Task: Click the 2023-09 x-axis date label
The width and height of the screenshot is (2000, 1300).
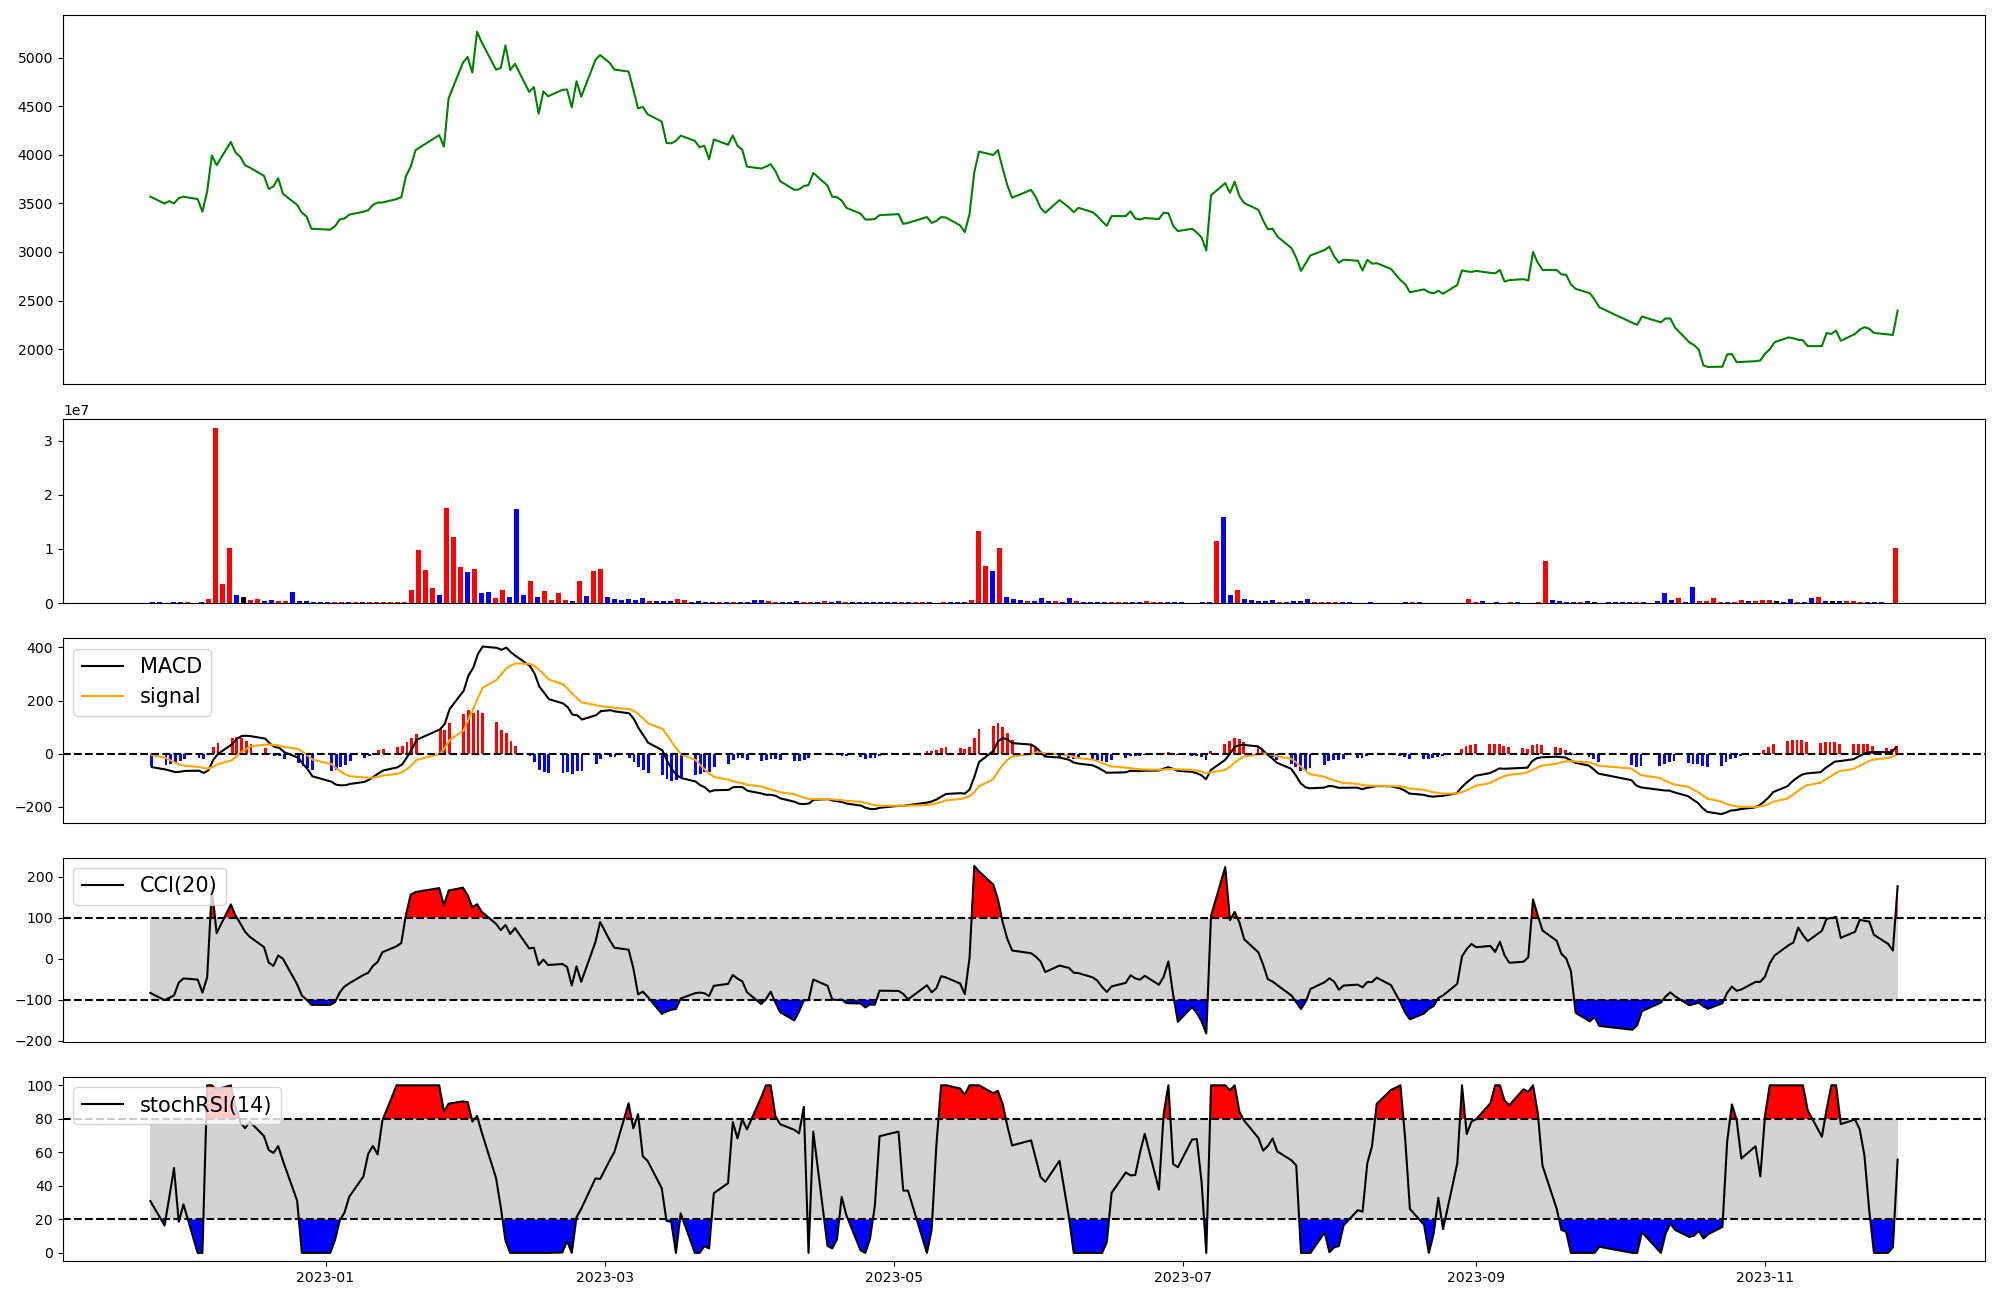Action: point(1476,1277)
